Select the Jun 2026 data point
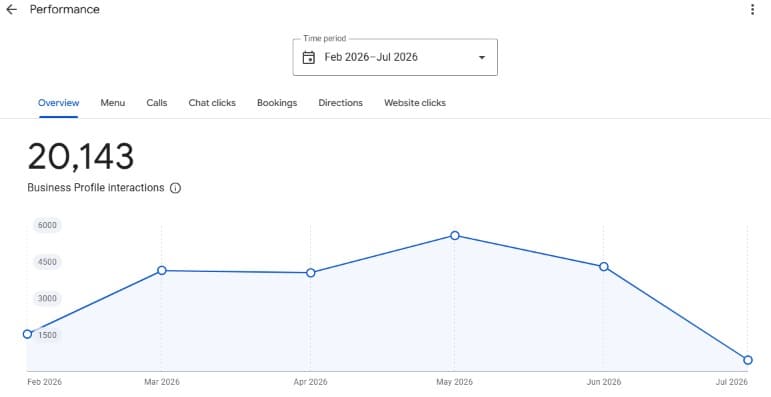This screenshot has width=771, height=397. pos(604,267)
